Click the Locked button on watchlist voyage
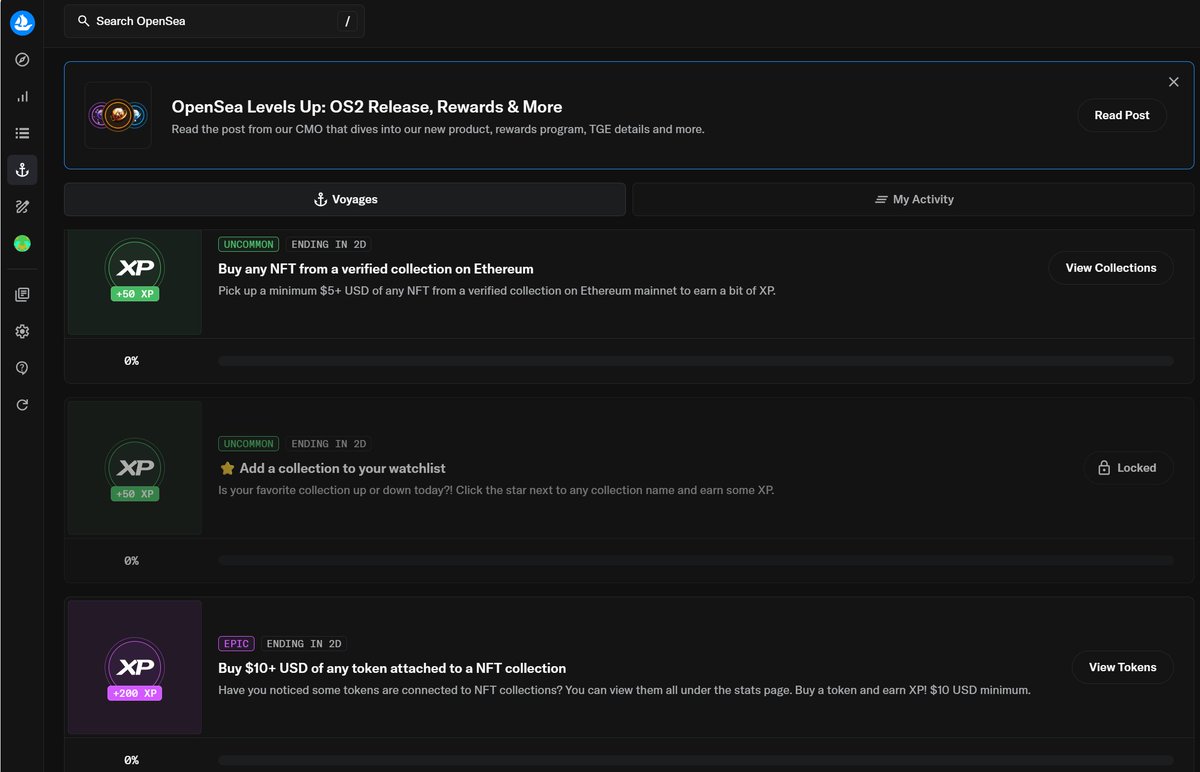 (1128, 468)
